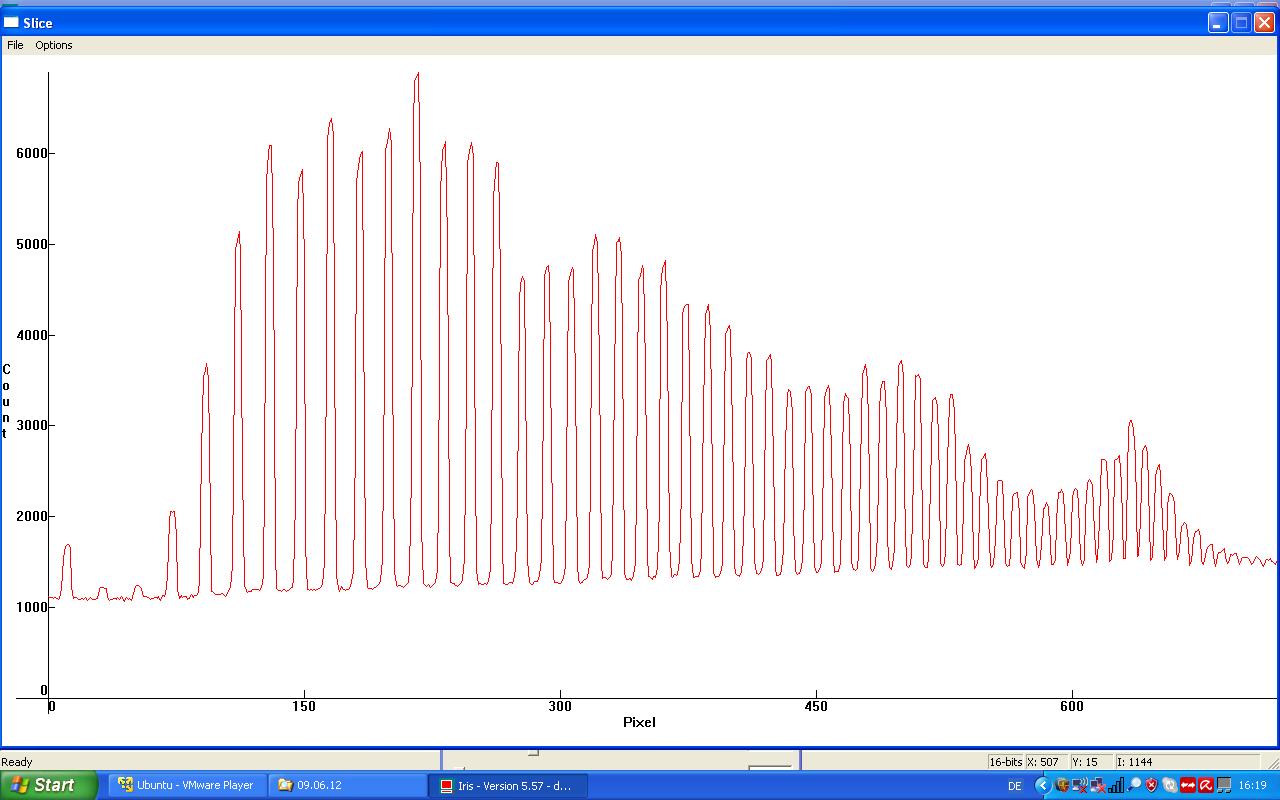Switch to Iris Version 5.57 taskbar button
This screenshot has width=1280, height=800.
507,785
